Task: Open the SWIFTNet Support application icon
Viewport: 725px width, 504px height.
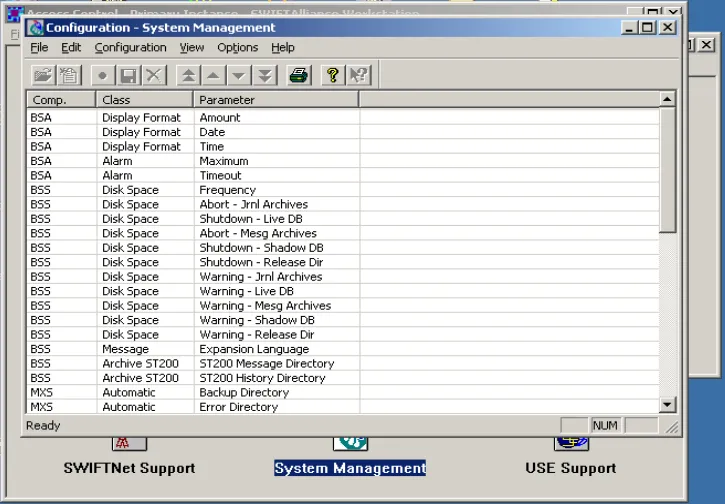Action: coord(129,444)
